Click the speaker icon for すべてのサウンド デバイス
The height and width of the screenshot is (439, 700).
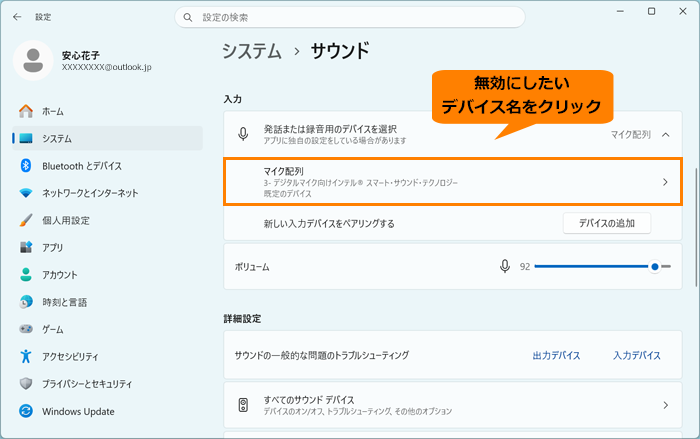coord(243,405)
